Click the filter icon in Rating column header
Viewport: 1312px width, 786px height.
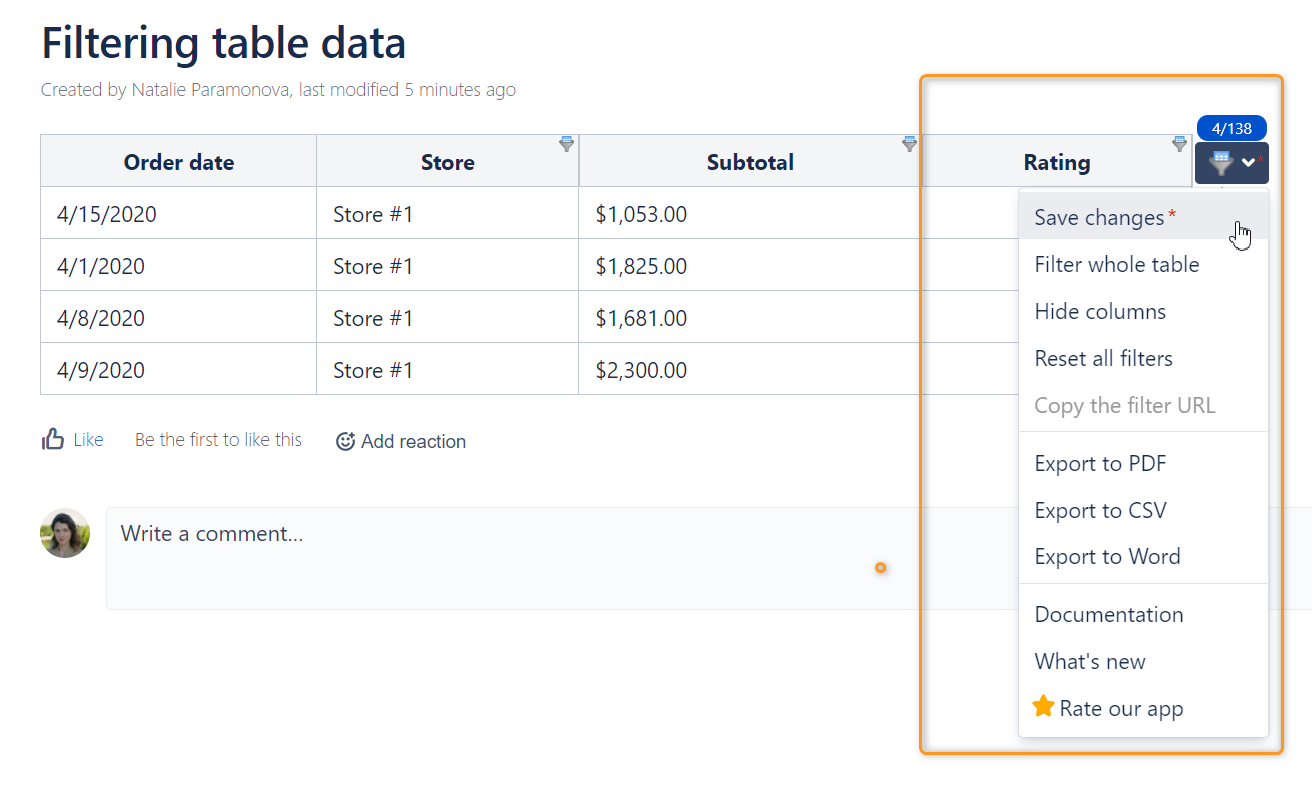[1179, 144]
